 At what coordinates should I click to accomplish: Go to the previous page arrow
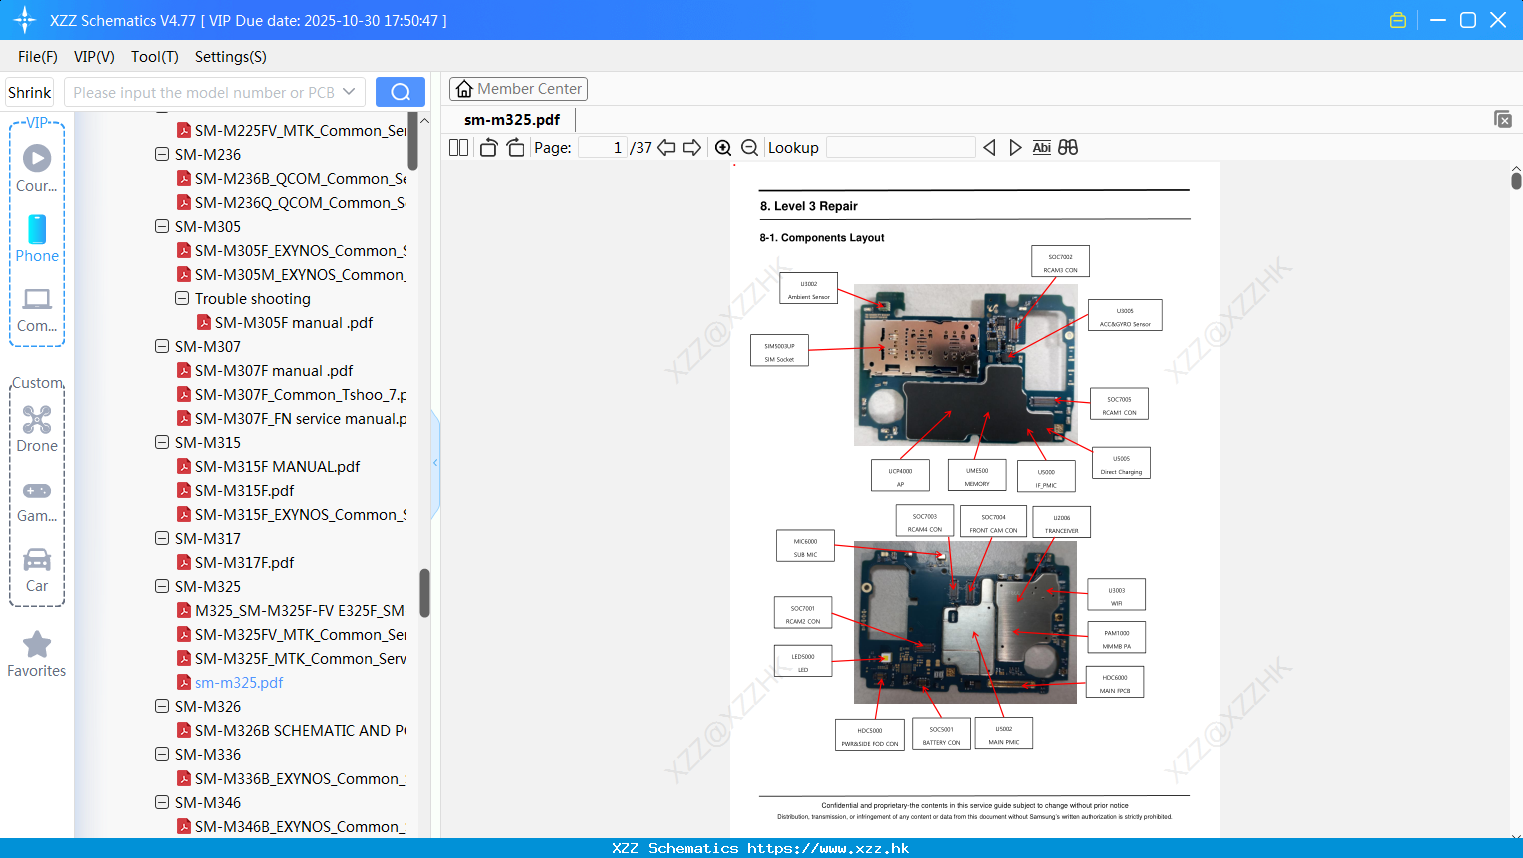point(666,148)
